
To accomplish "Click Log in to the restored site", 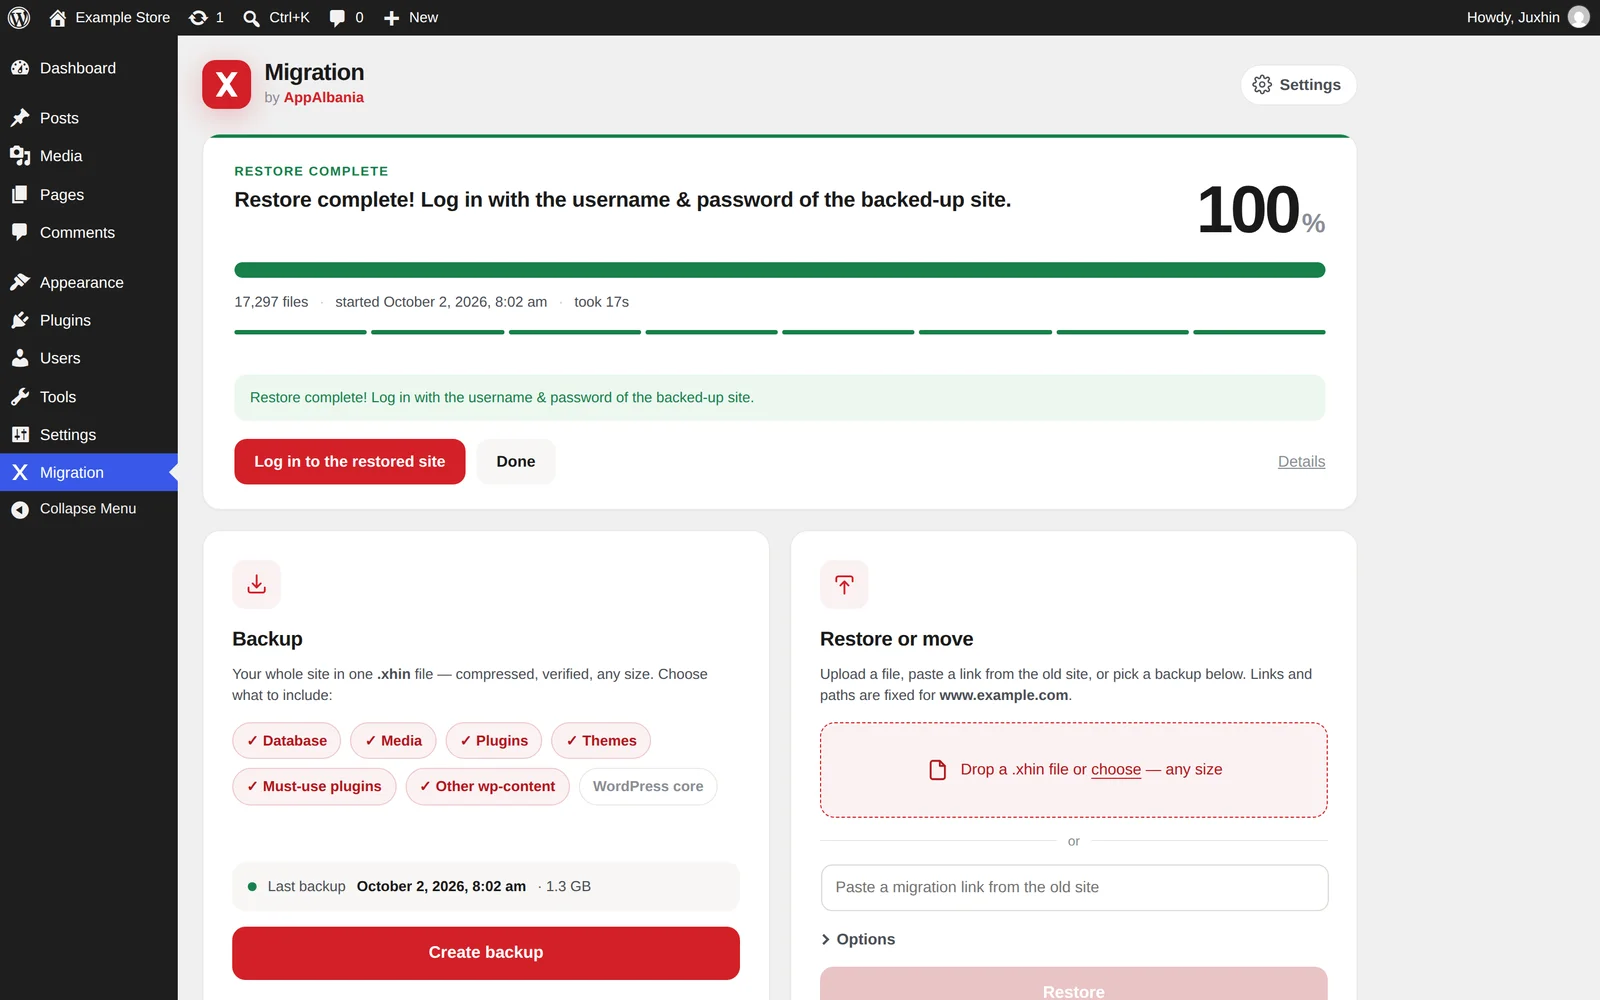I will tap(350, 462).
